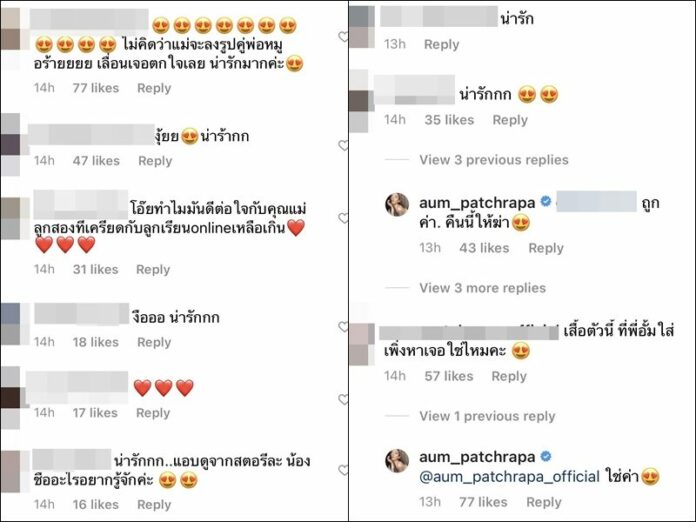The width and height of the screenshot is (696, 522).
Task: Reply to the 17 likes hearts comment
Action: (153, 413)
